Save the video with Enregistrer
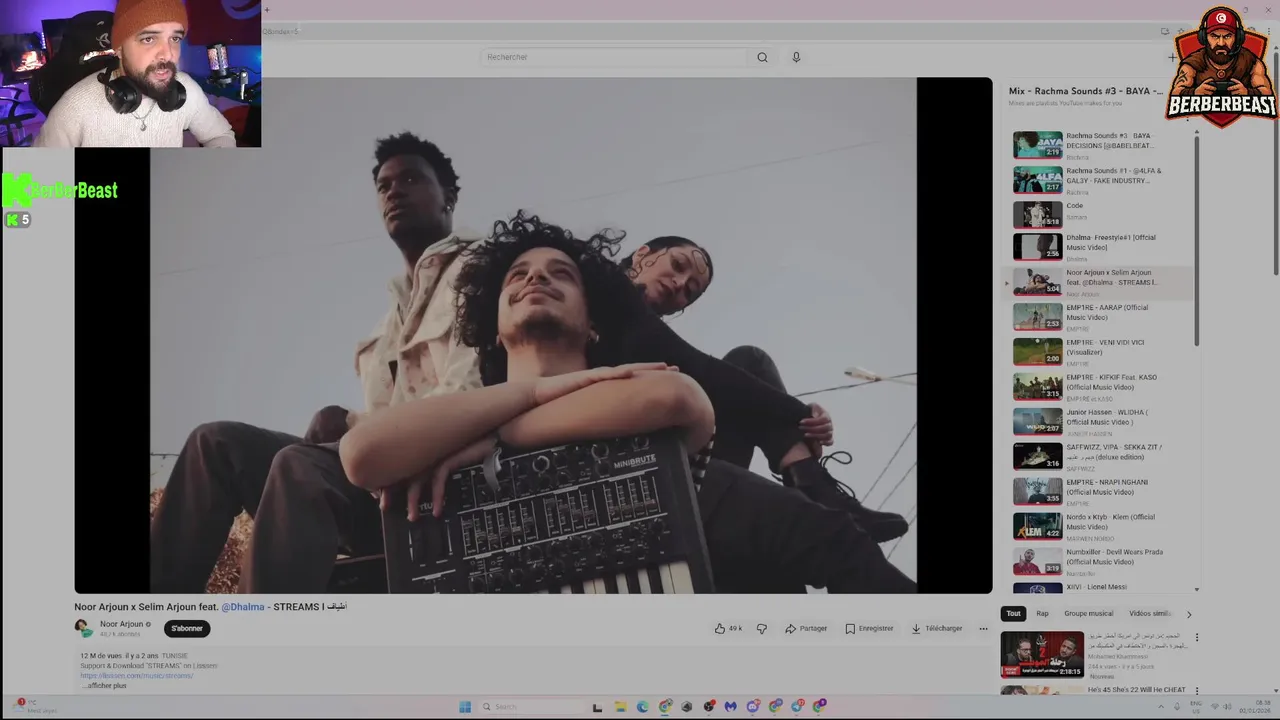This screenshot has width=1280, height=720. [869, 628]
